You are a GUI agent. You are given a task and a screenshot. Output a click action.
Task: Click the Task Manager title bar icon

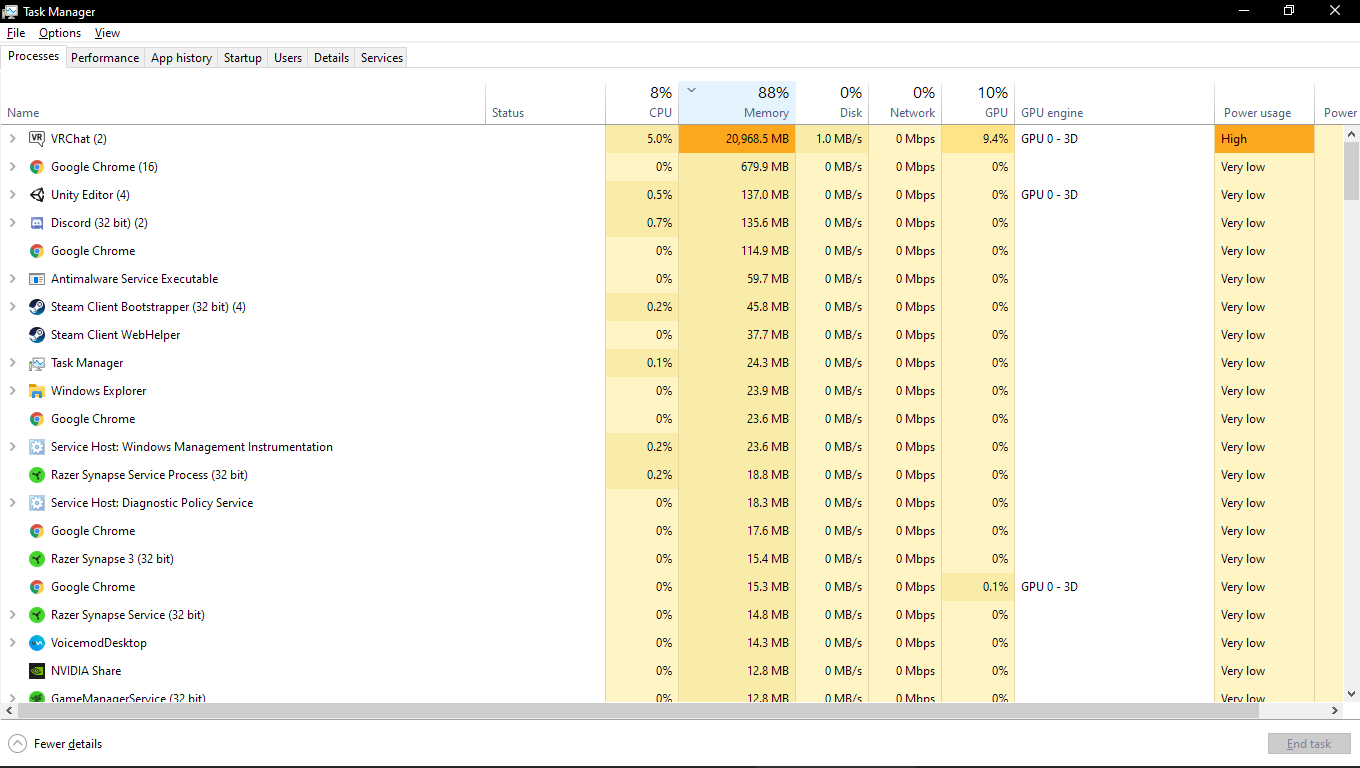tap(11, 11)
